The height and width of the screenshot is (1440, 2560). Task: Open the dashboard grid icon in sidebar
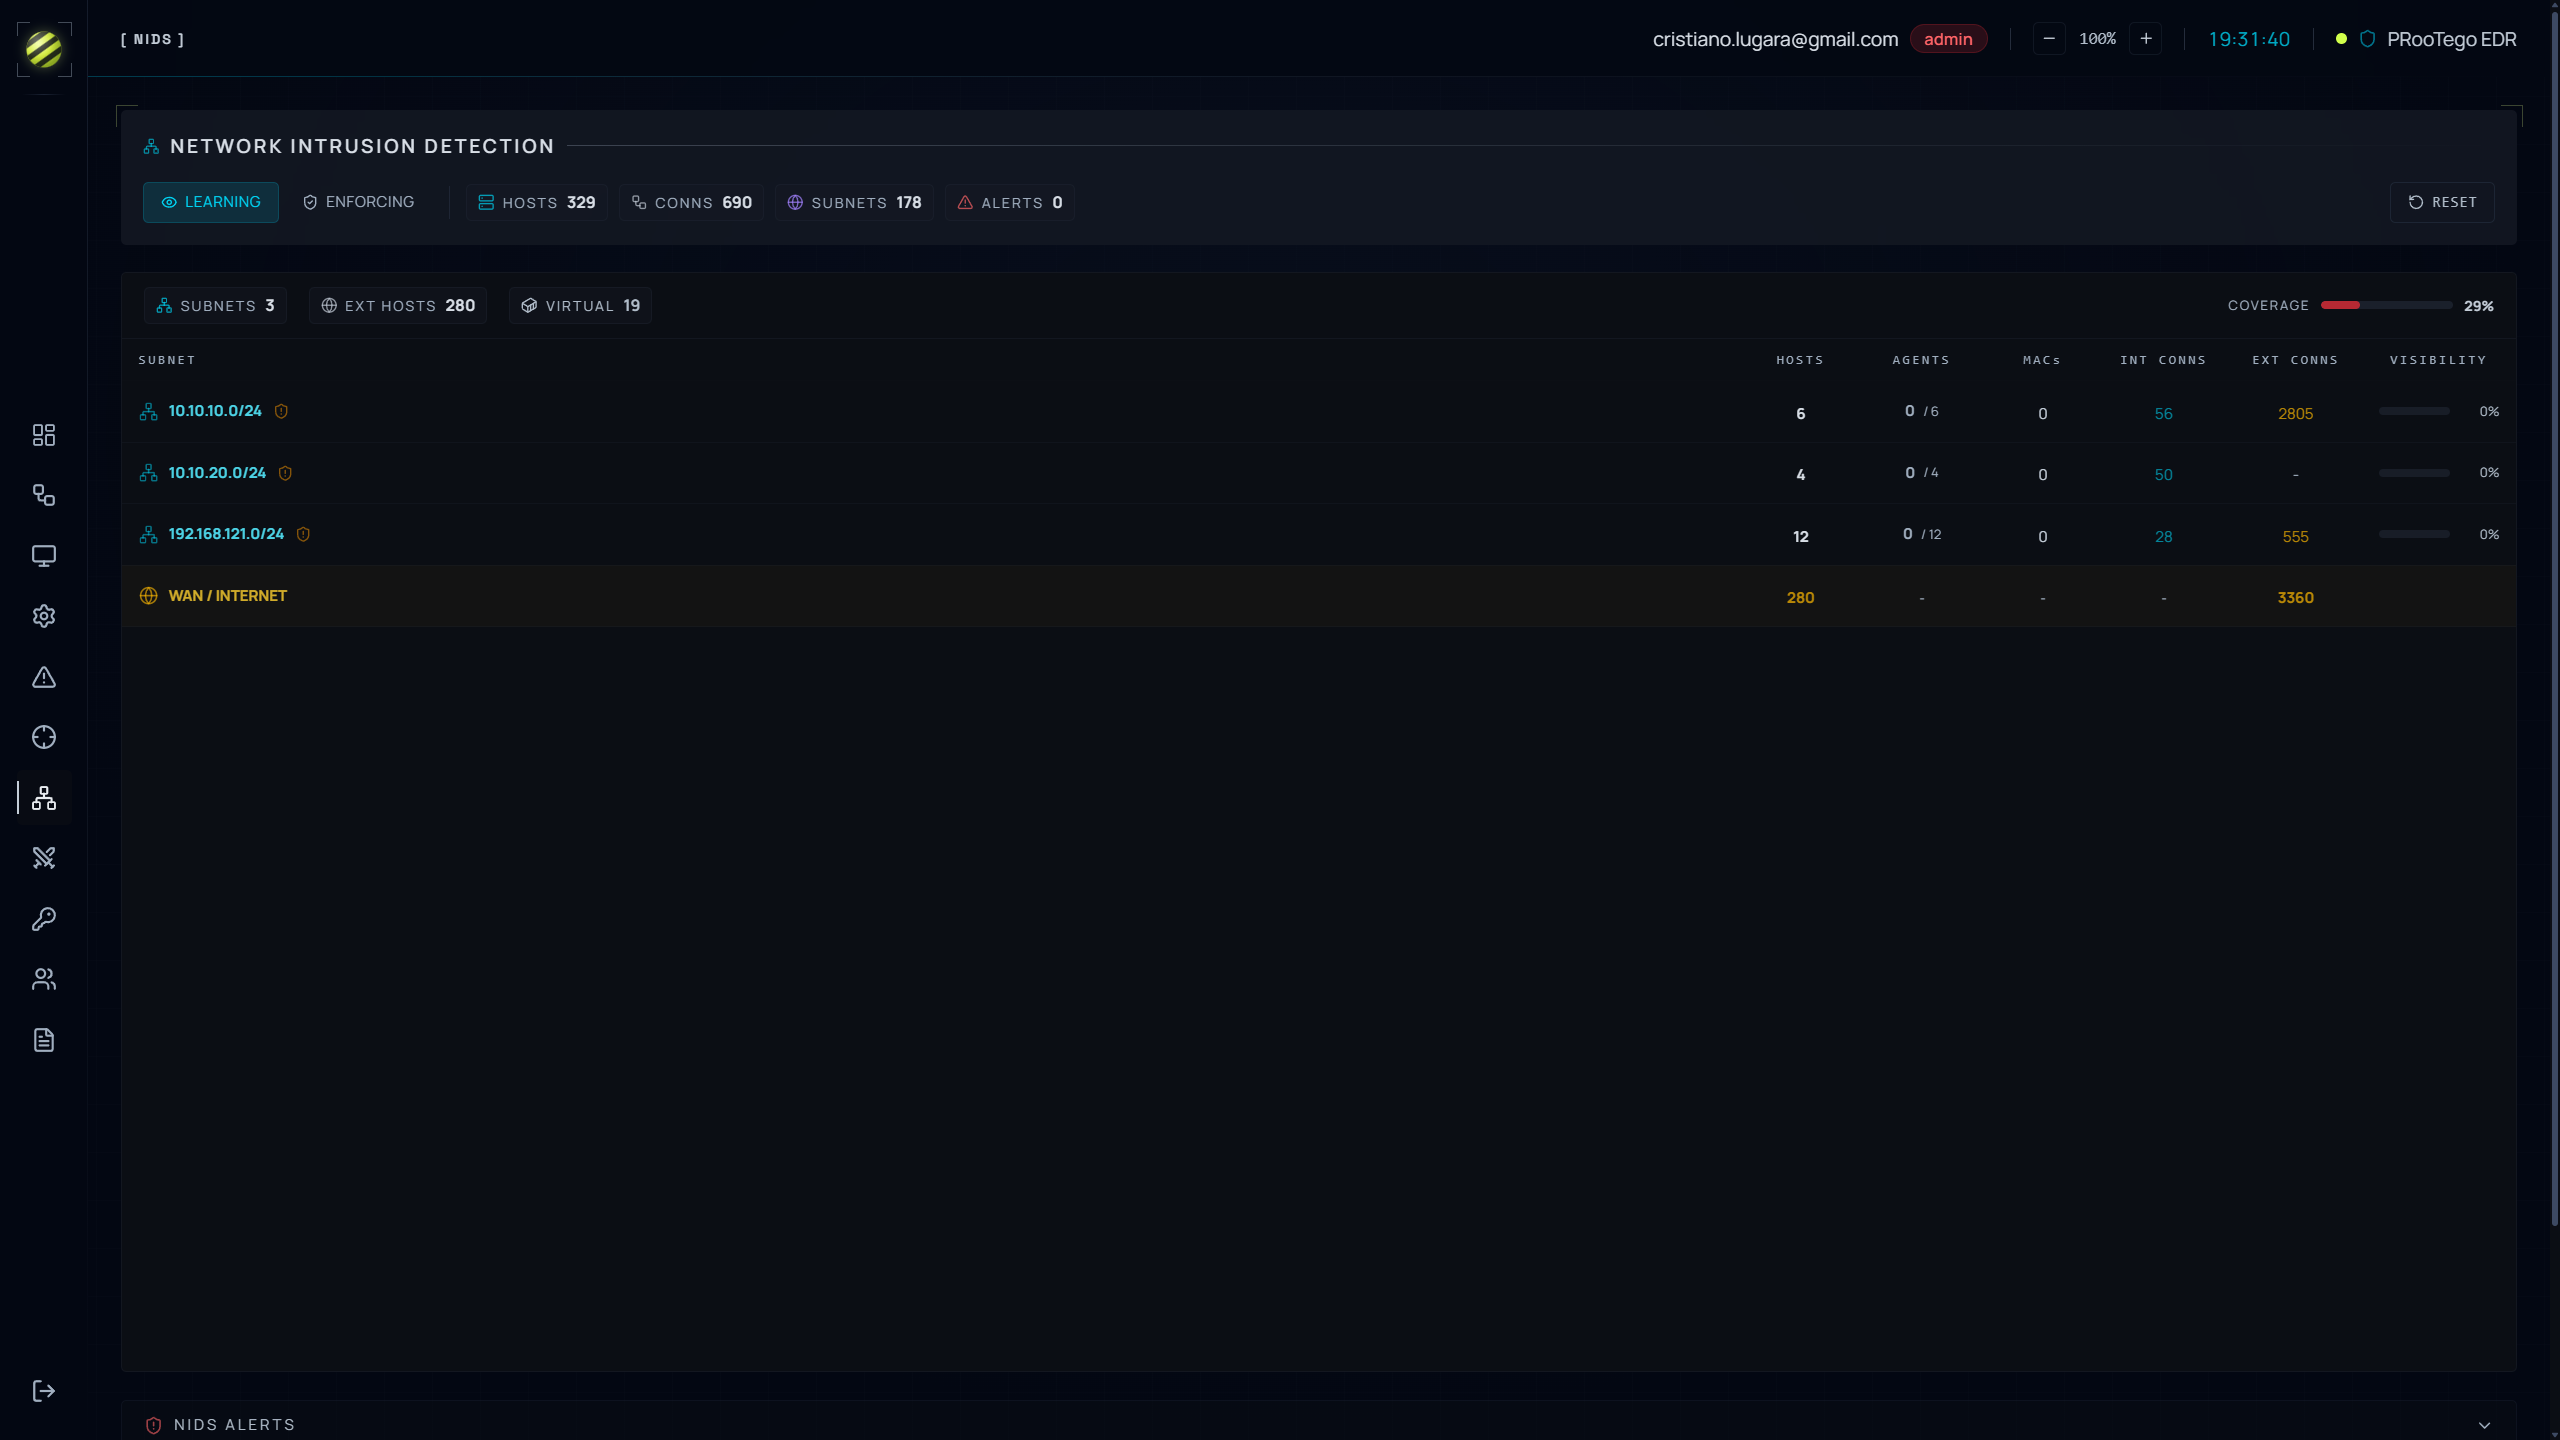click(44, 434)
